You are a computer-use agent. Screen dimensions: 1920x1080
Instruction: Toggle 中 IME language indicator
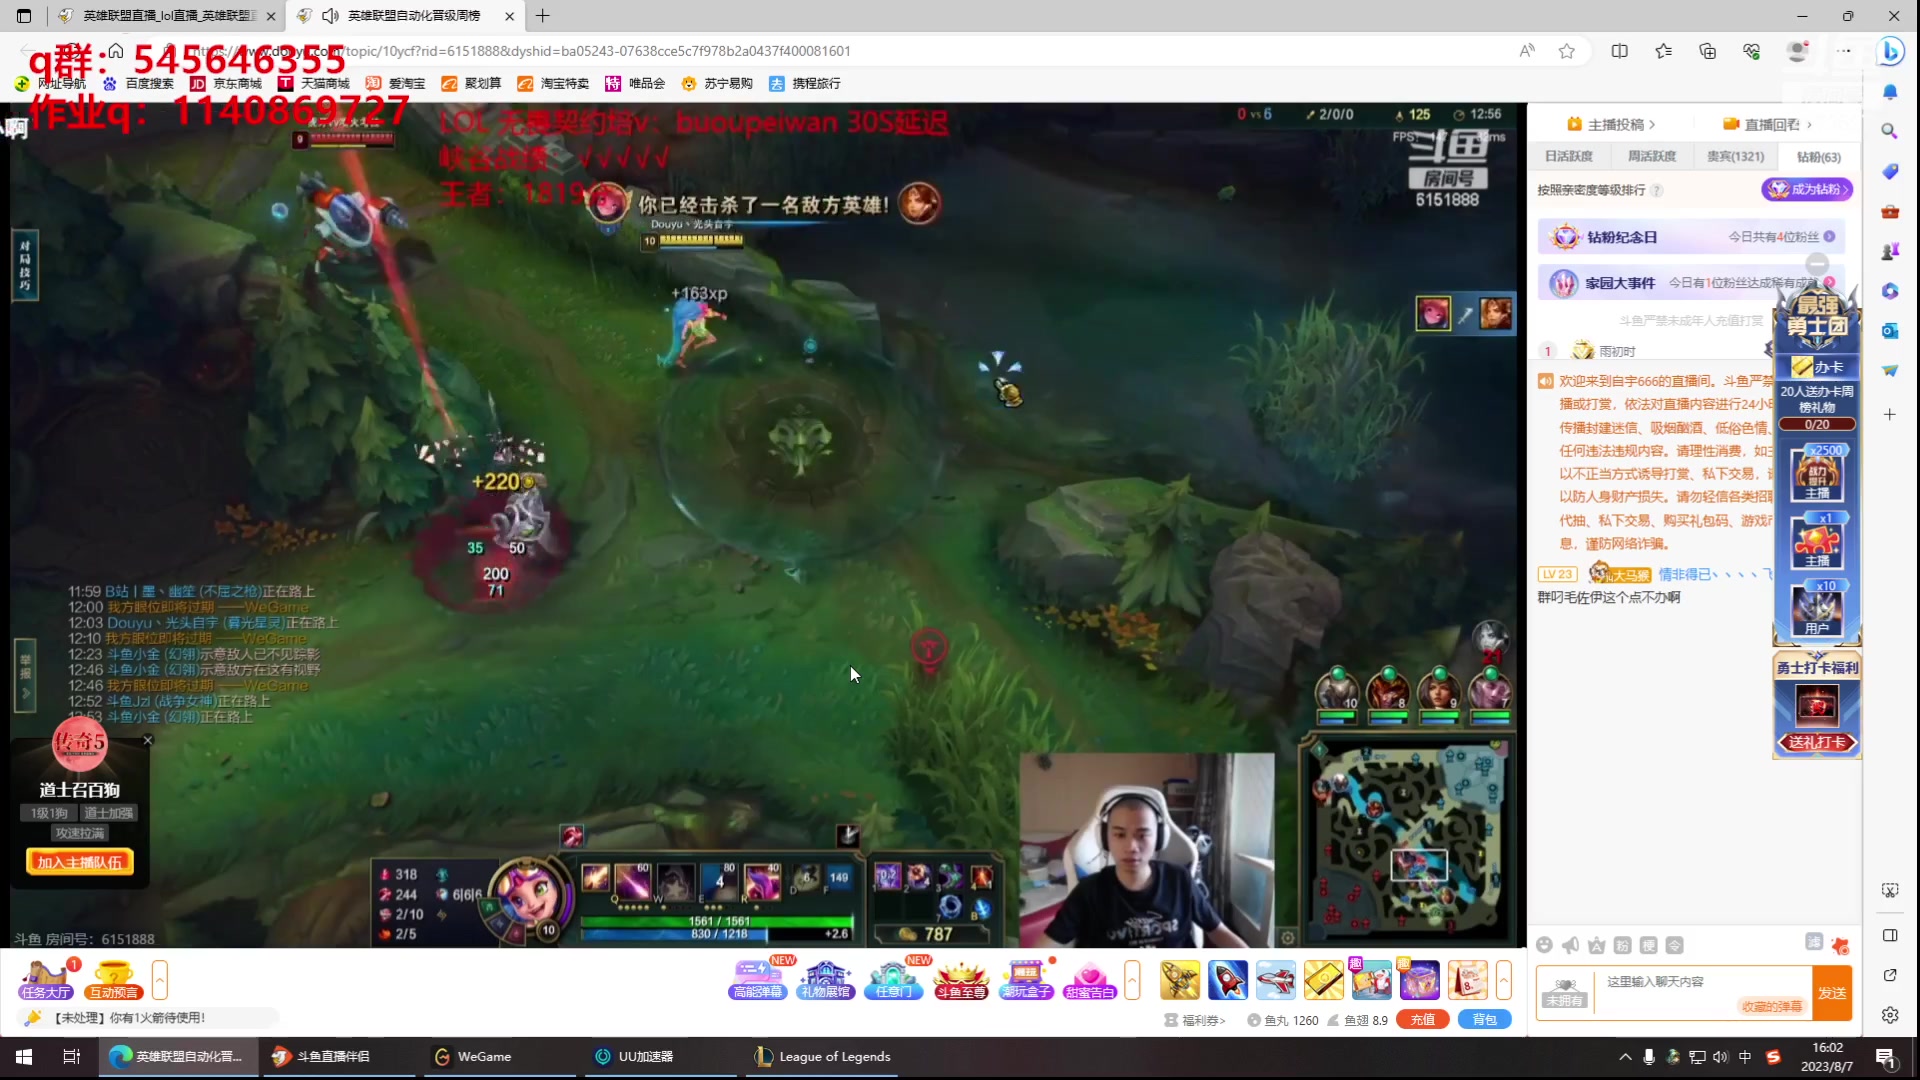(x=1745, y=1057)
